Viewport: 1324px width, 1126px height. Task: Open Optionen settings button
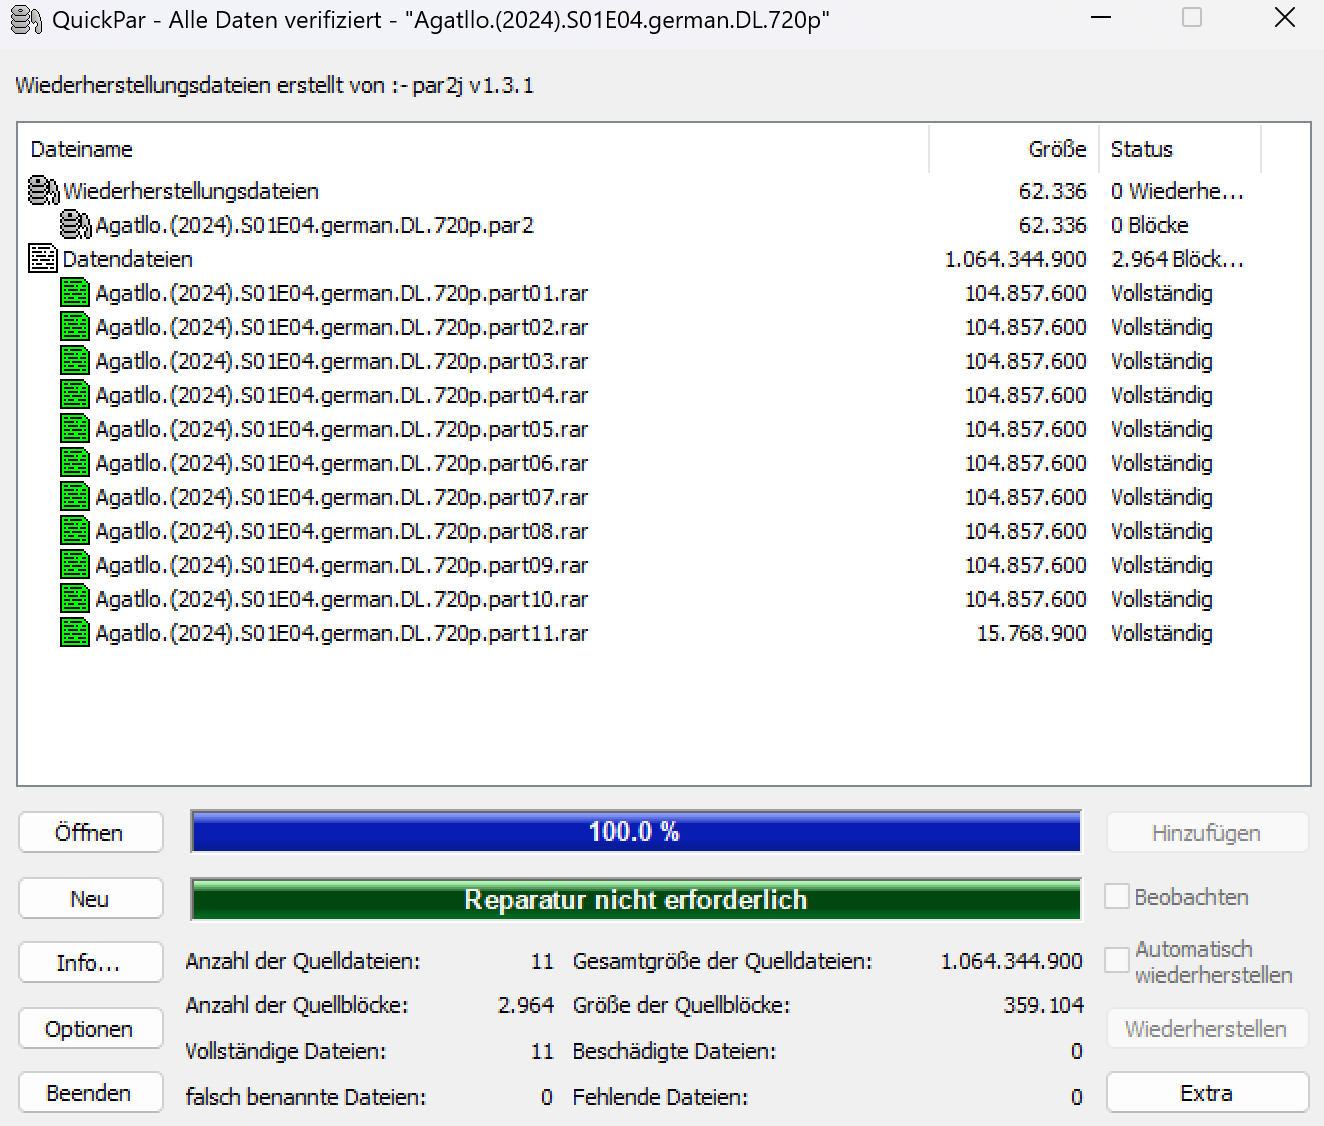click(x=90, y=1029)
